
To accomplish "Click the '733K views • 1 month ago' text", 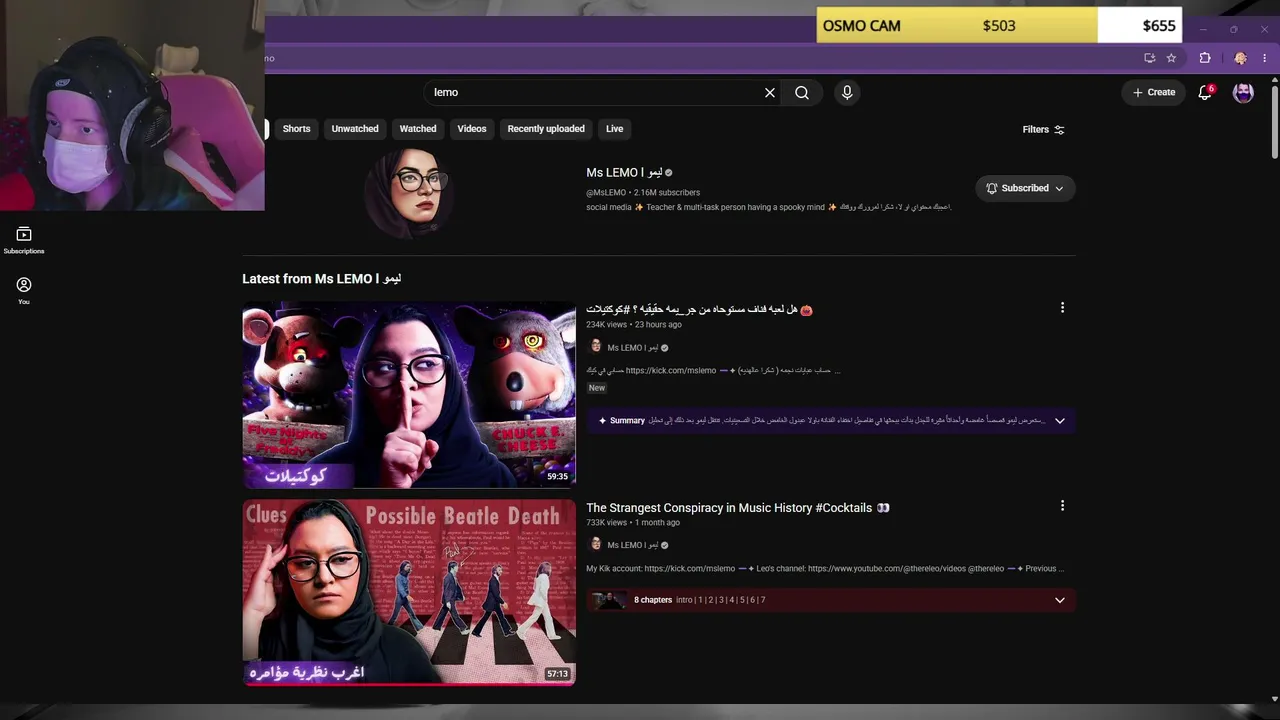I will (x=633, y=522).
